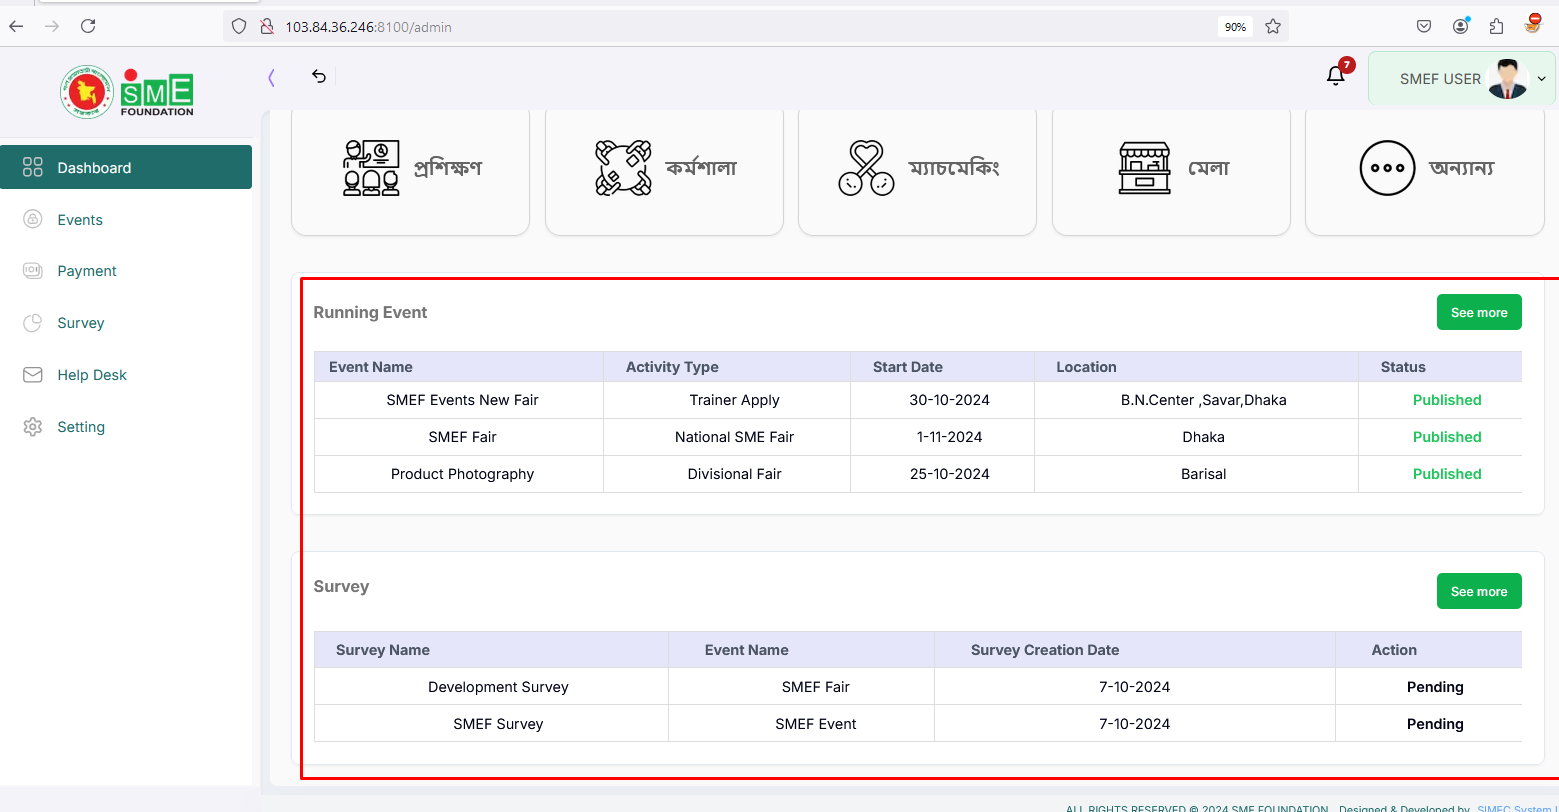Collapse sidebar with the left chevron
Image resolution: width=1559 pixels, height=812 pixels.
(x=271, y=76)
